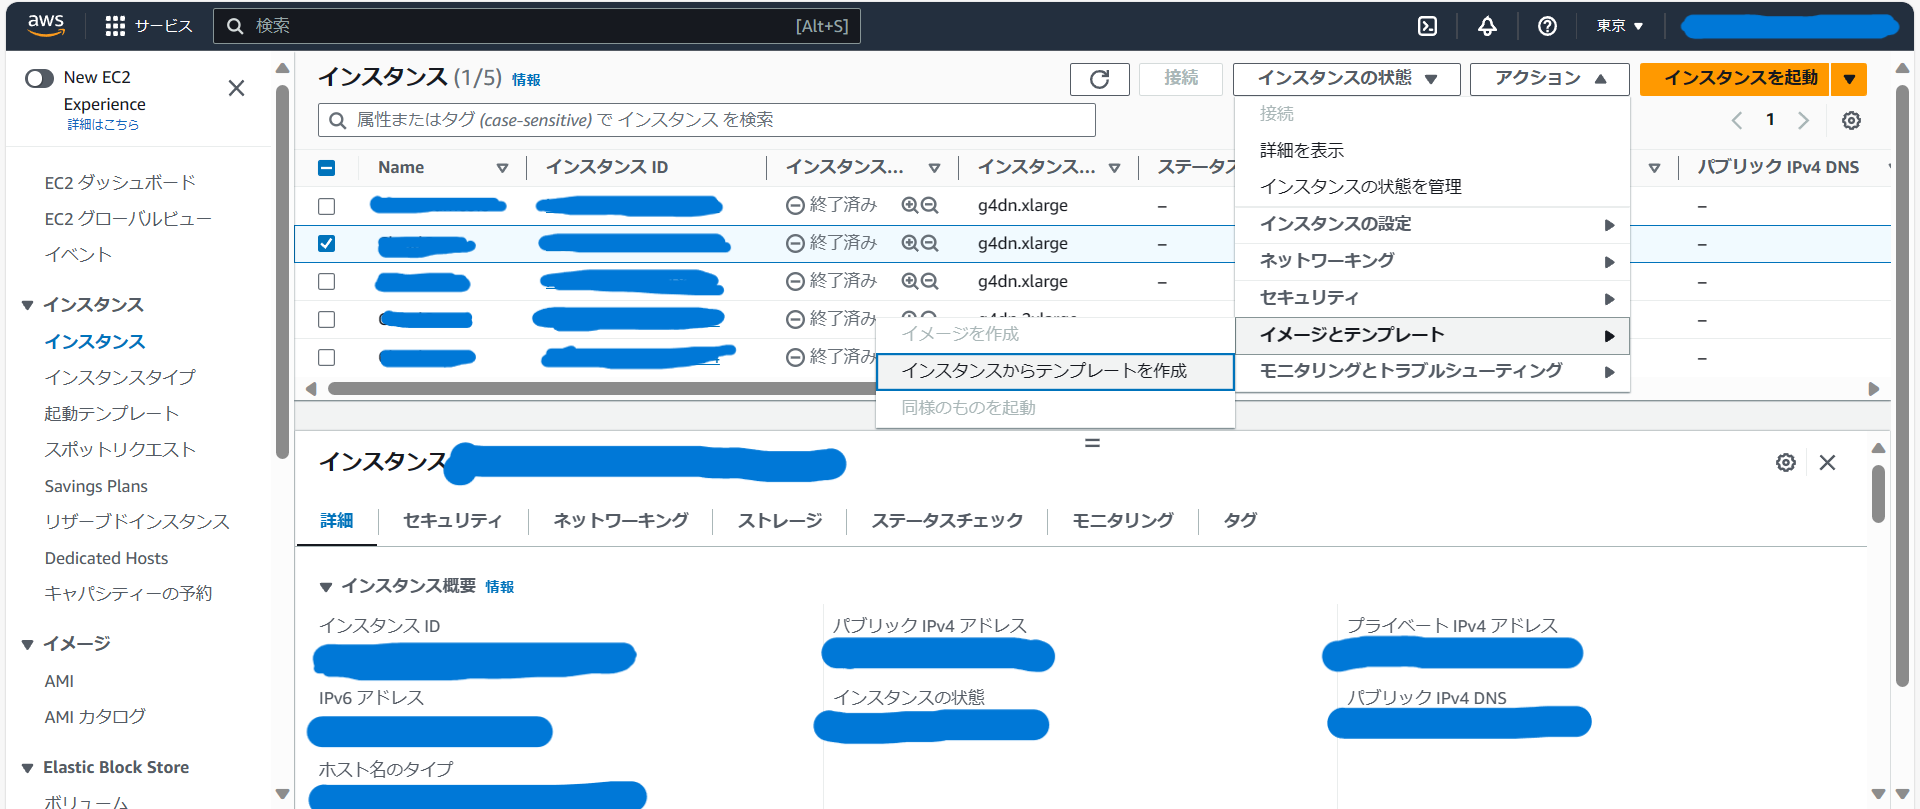Open the 東京 region selector

click(1619, 26)
